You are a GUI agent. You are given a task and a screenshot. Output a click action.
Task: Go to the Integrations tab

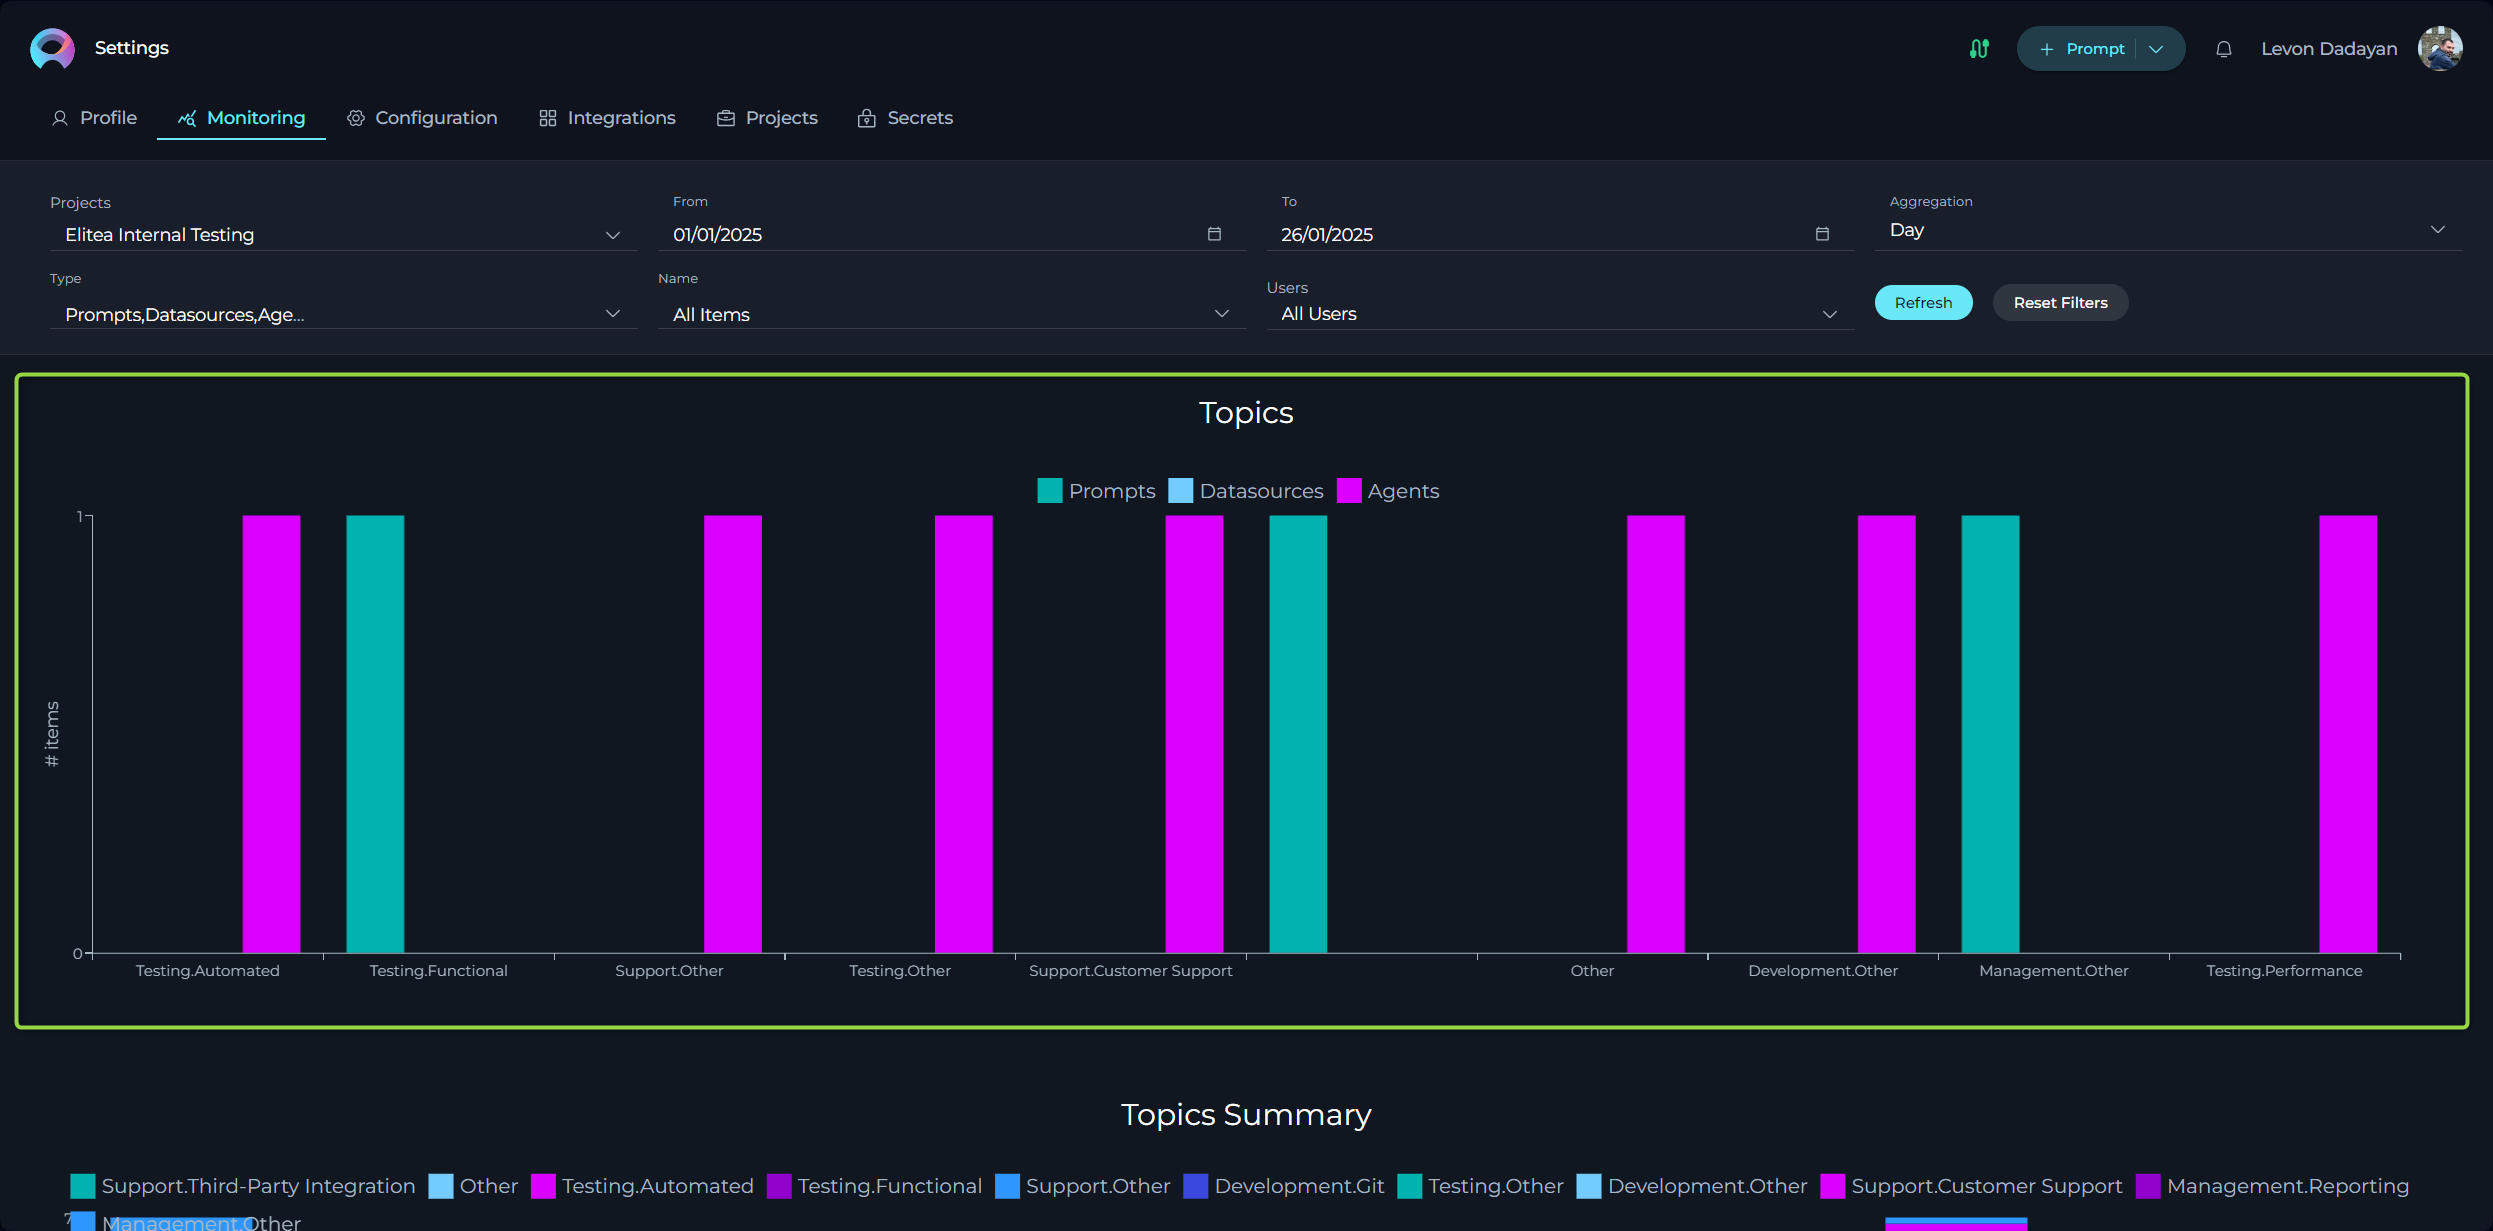[x=607, y=118]
